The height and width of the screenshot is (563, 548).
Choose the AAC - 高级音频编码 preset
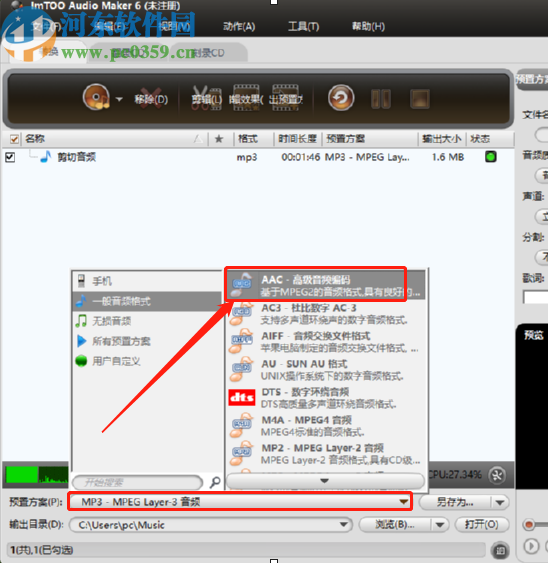[x=326, y=285]
